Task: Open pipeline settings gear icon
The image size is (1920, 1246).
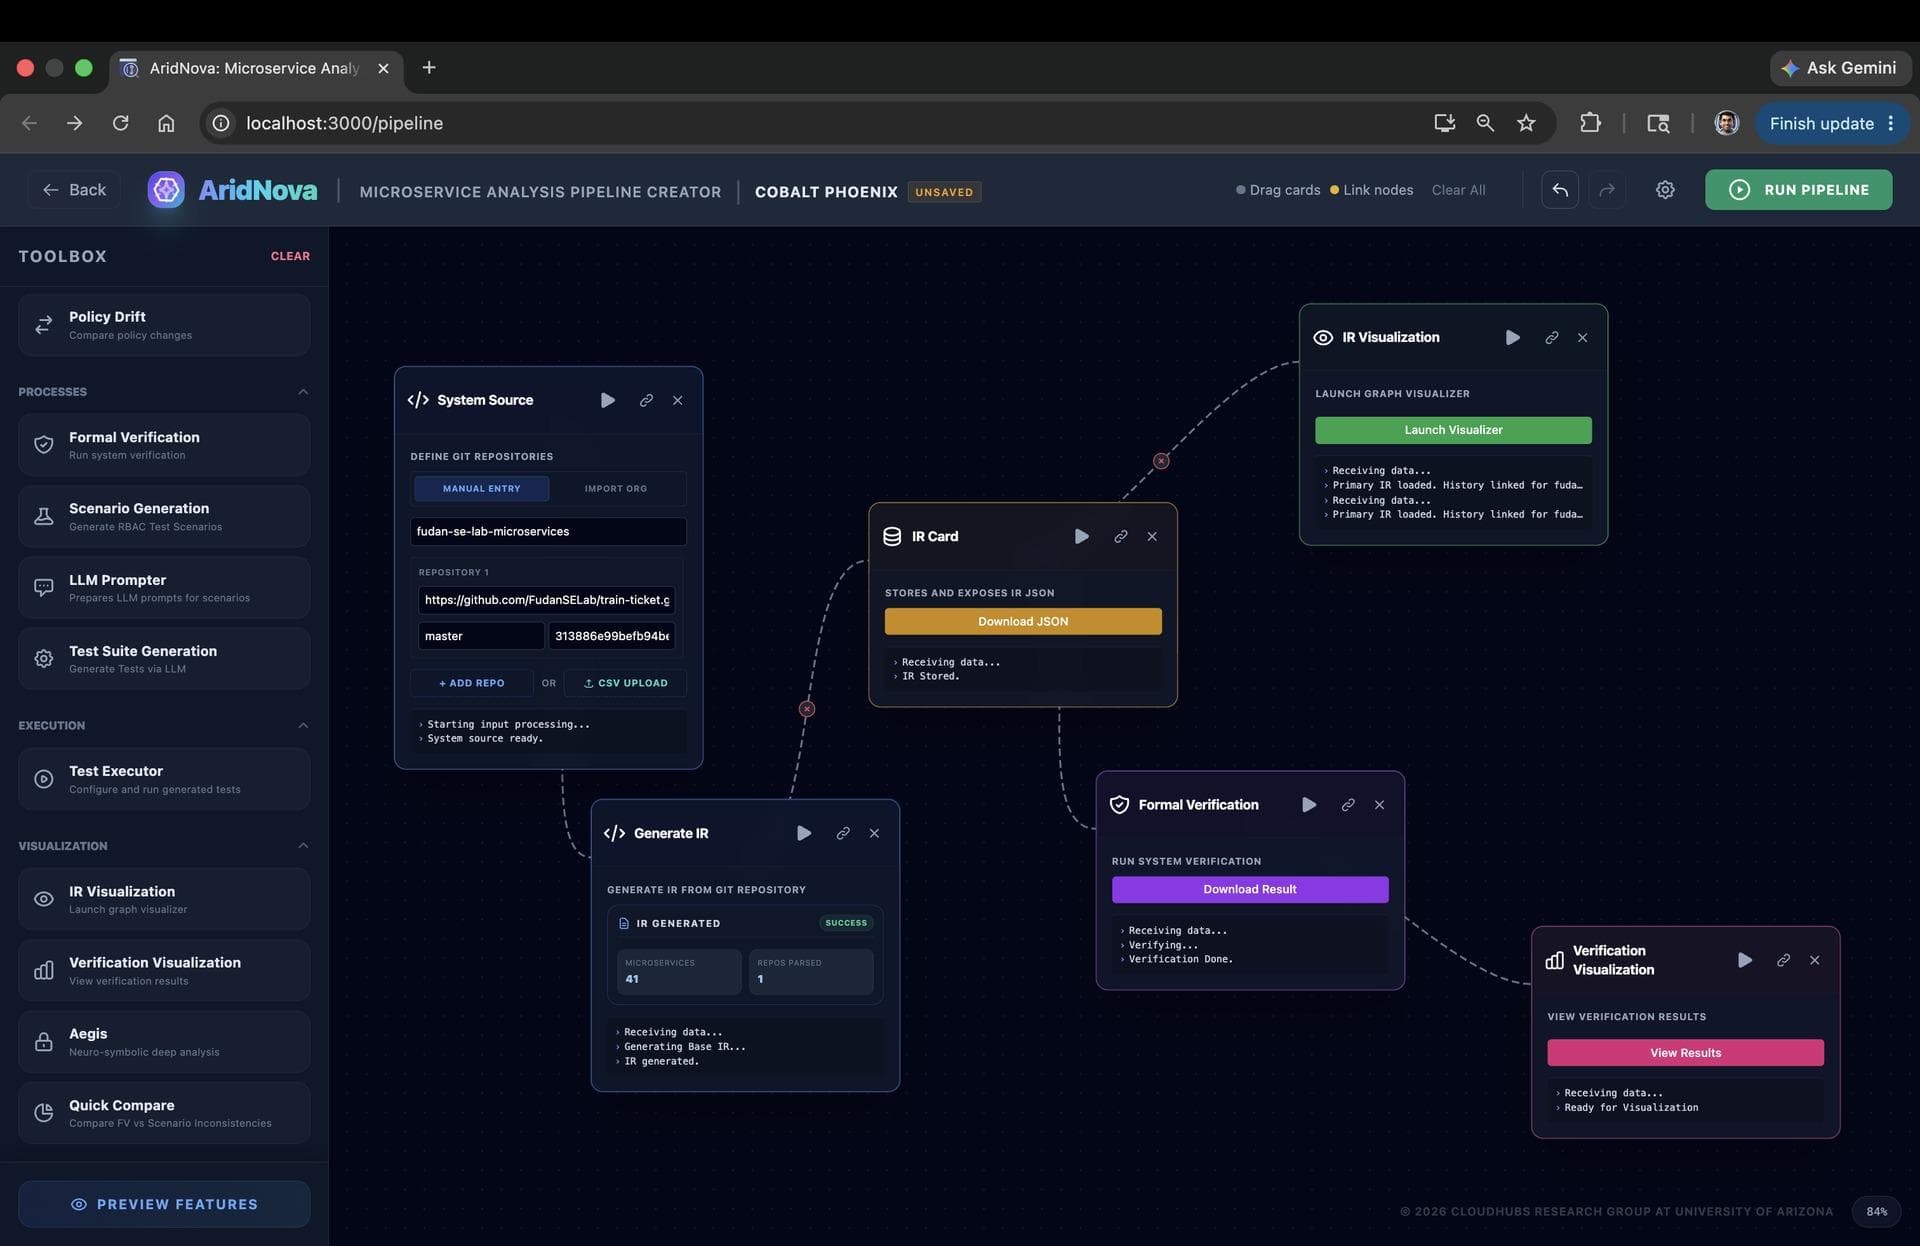Action: click(x=1665, y=190)
